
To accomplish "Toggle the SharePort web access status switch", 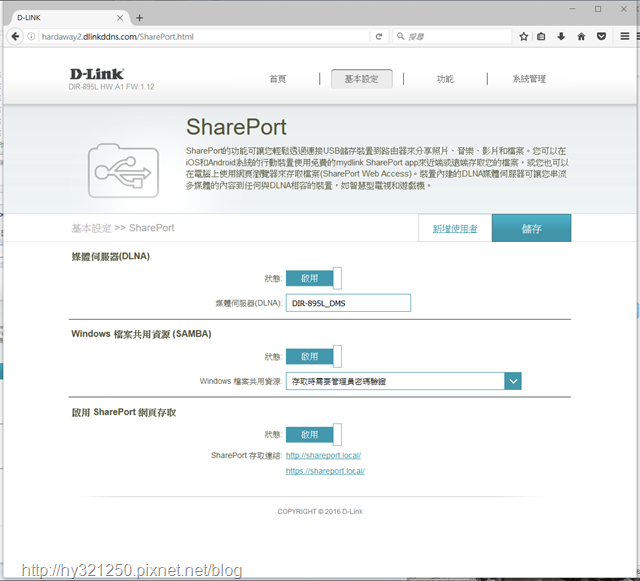I will coord(313,435).
